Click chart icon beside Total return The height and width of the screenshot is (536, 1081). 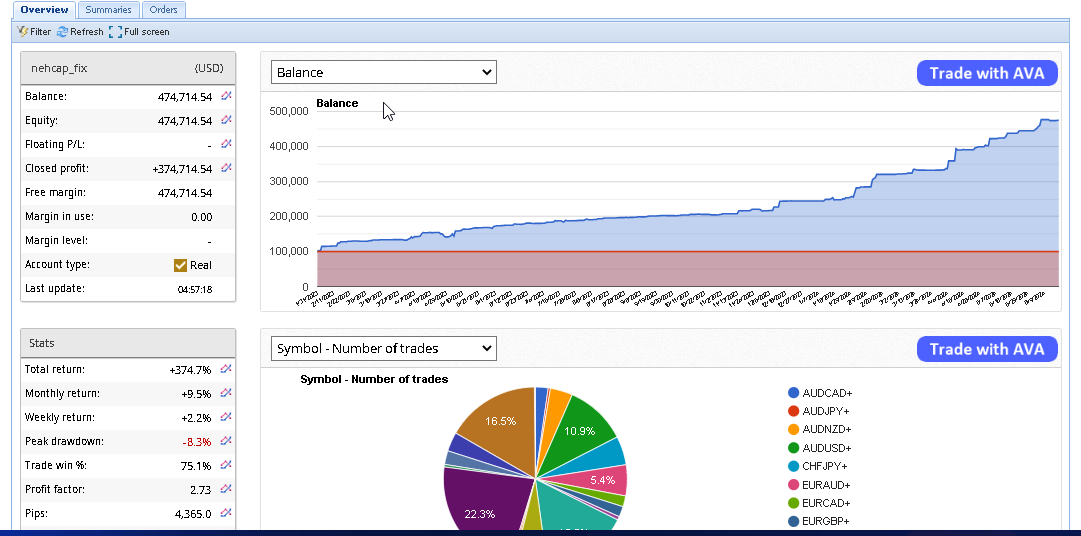point(226,369)
